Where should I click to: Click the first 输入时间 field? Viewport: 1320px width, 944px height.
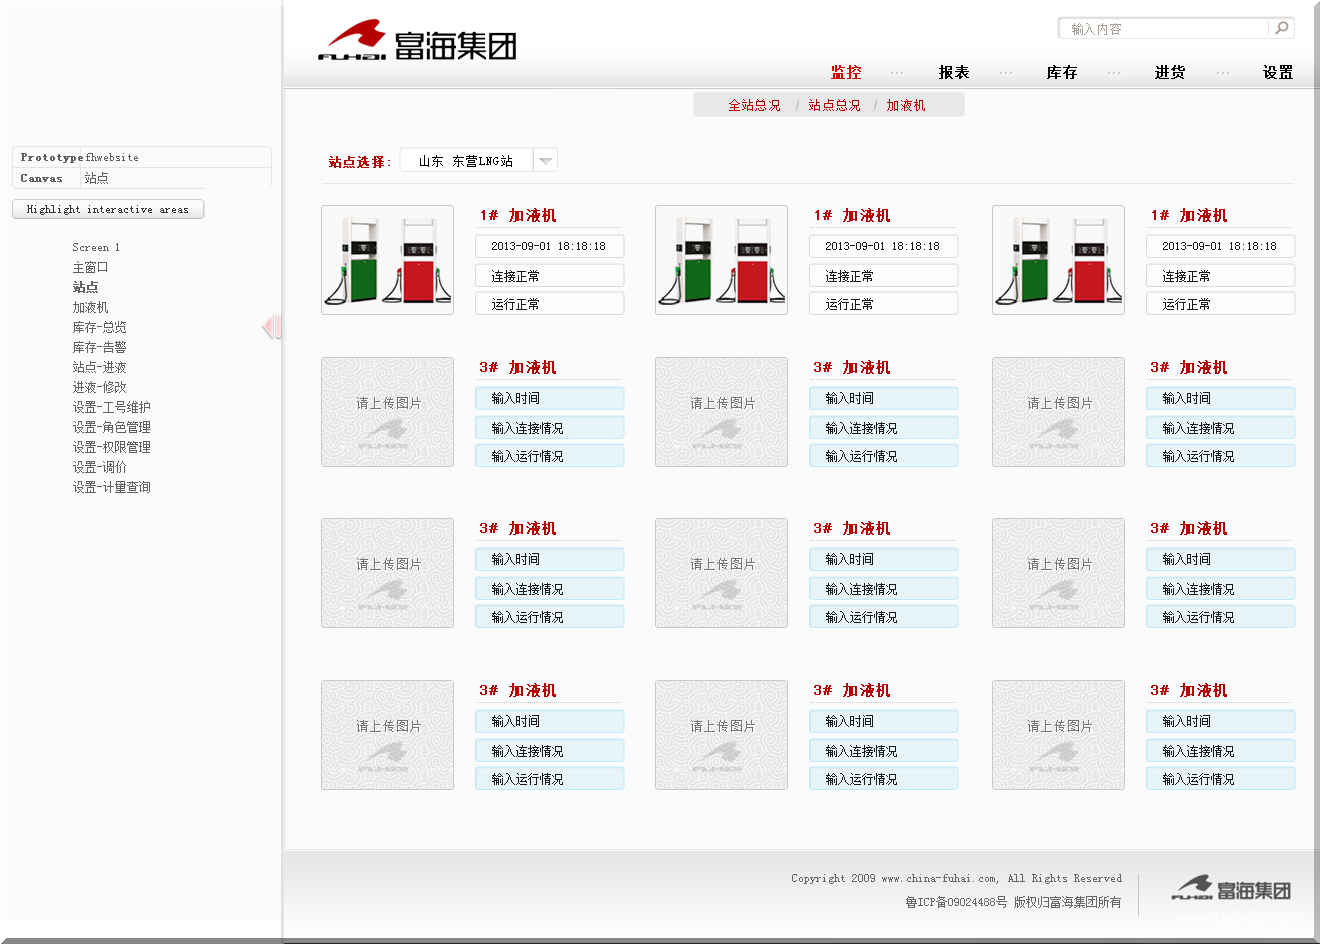click(x=549, y=398)
